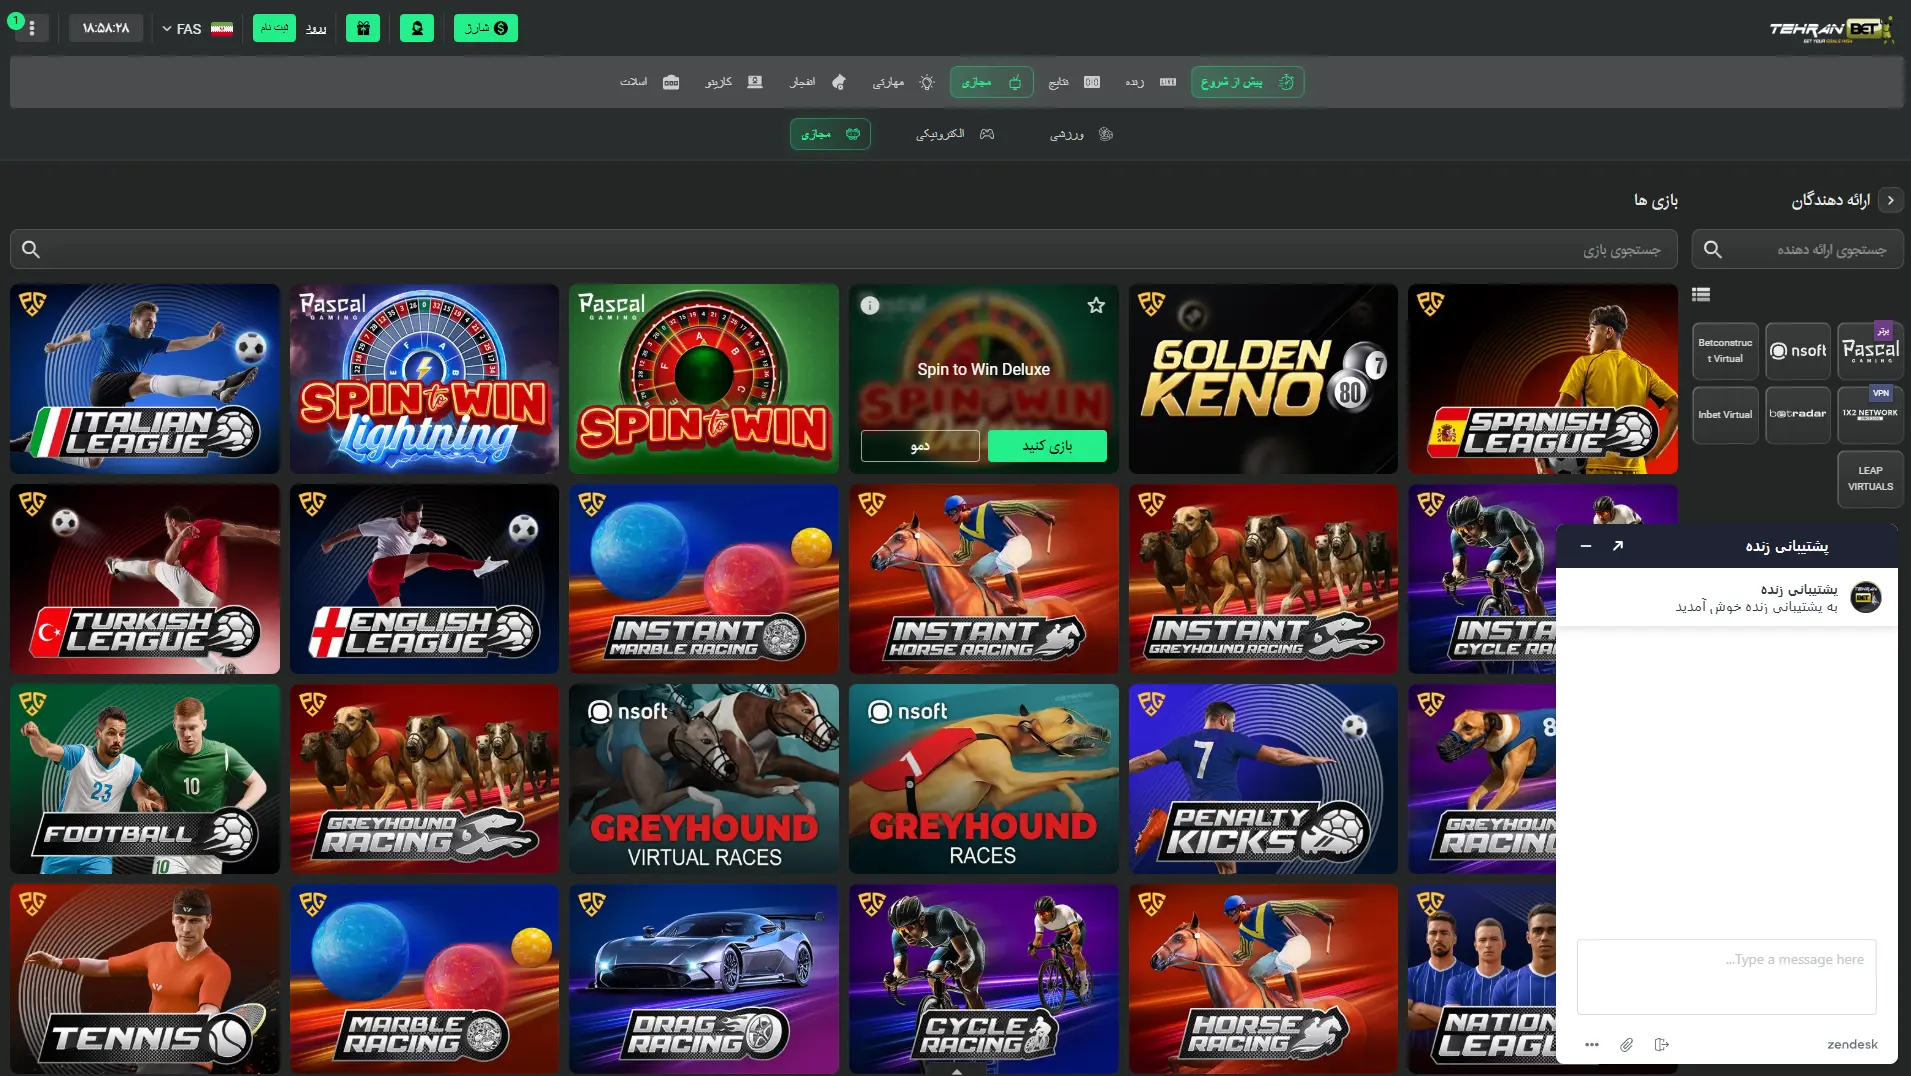
Task: Open the مجازی sub-tab with gamepad icon
Action: (830, 134)
